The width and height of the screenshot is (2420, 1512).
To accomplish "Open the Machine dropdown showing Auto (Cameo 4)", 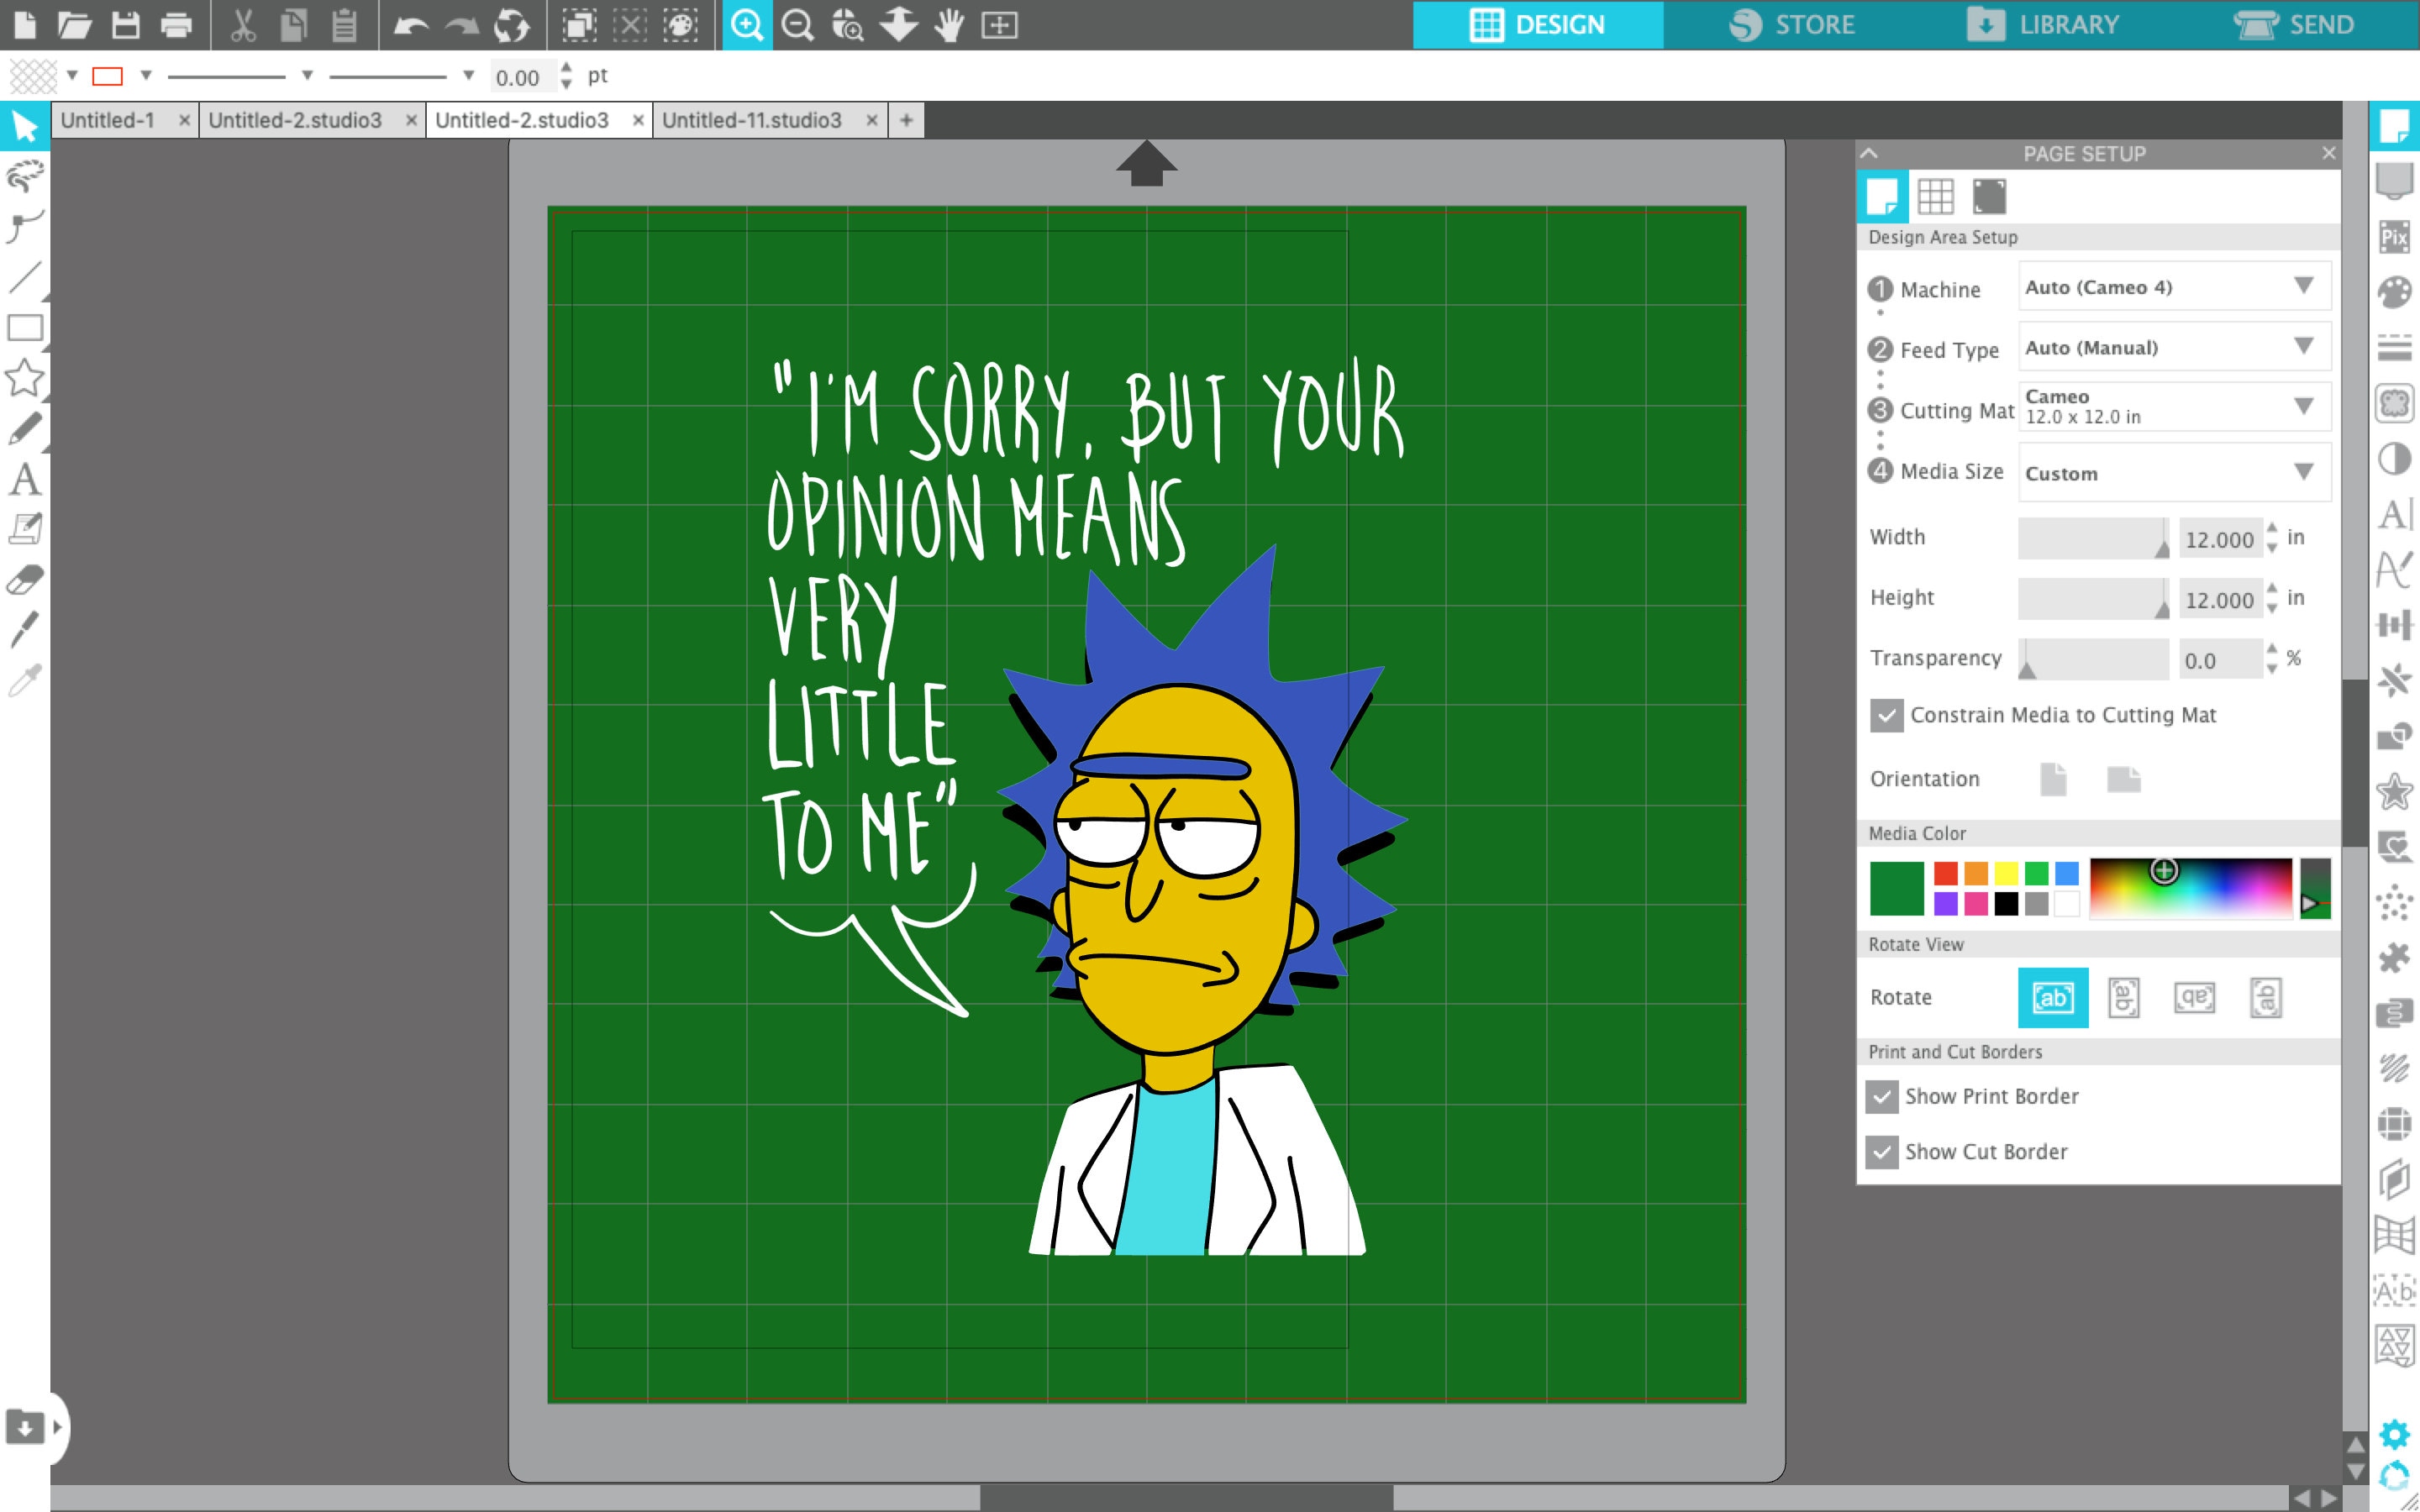I will [x=2173, y=287].
